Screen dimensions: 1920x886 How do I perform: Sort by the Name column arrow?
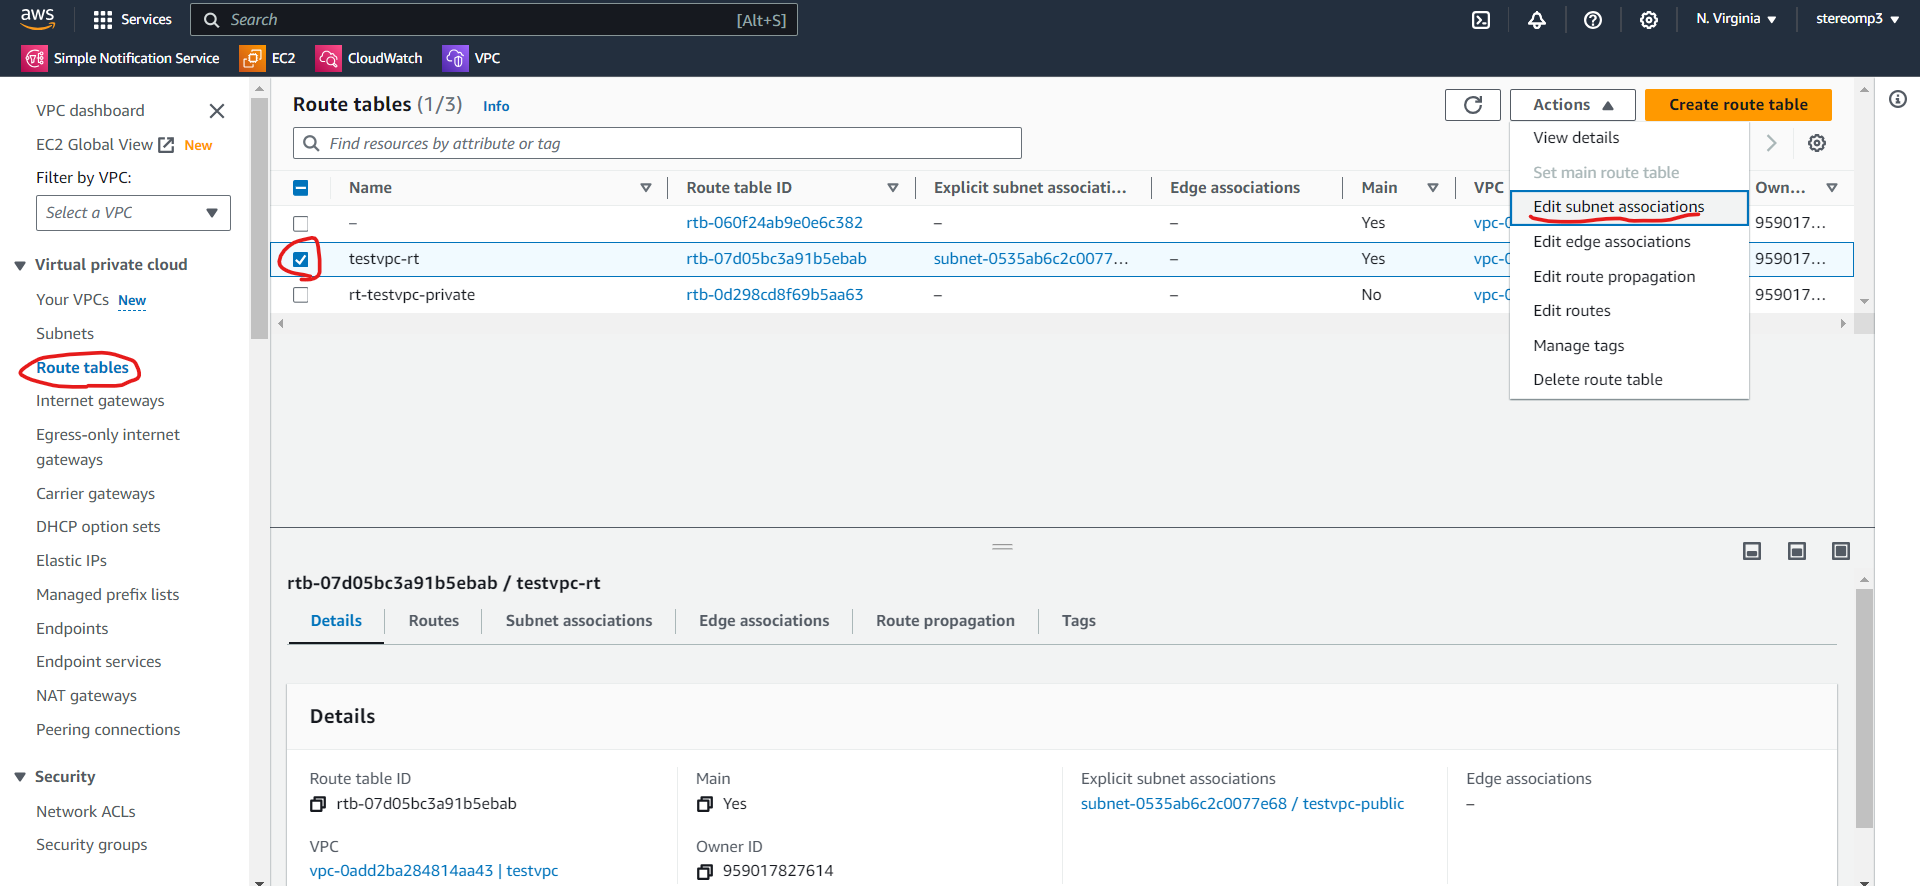coord(646,188)
